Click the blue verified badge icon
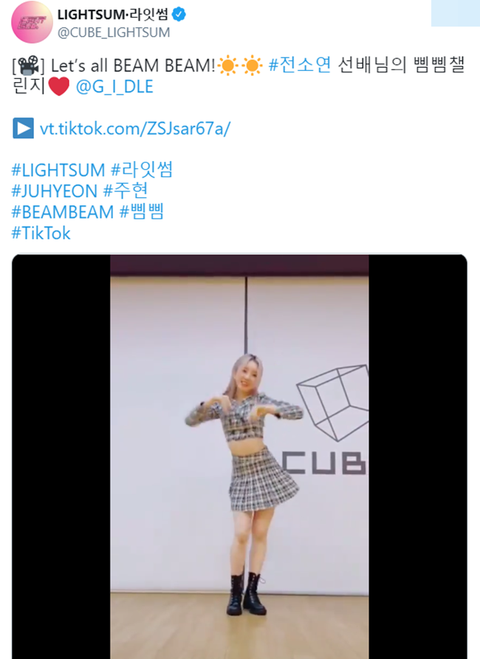 [x=179, y=15]
